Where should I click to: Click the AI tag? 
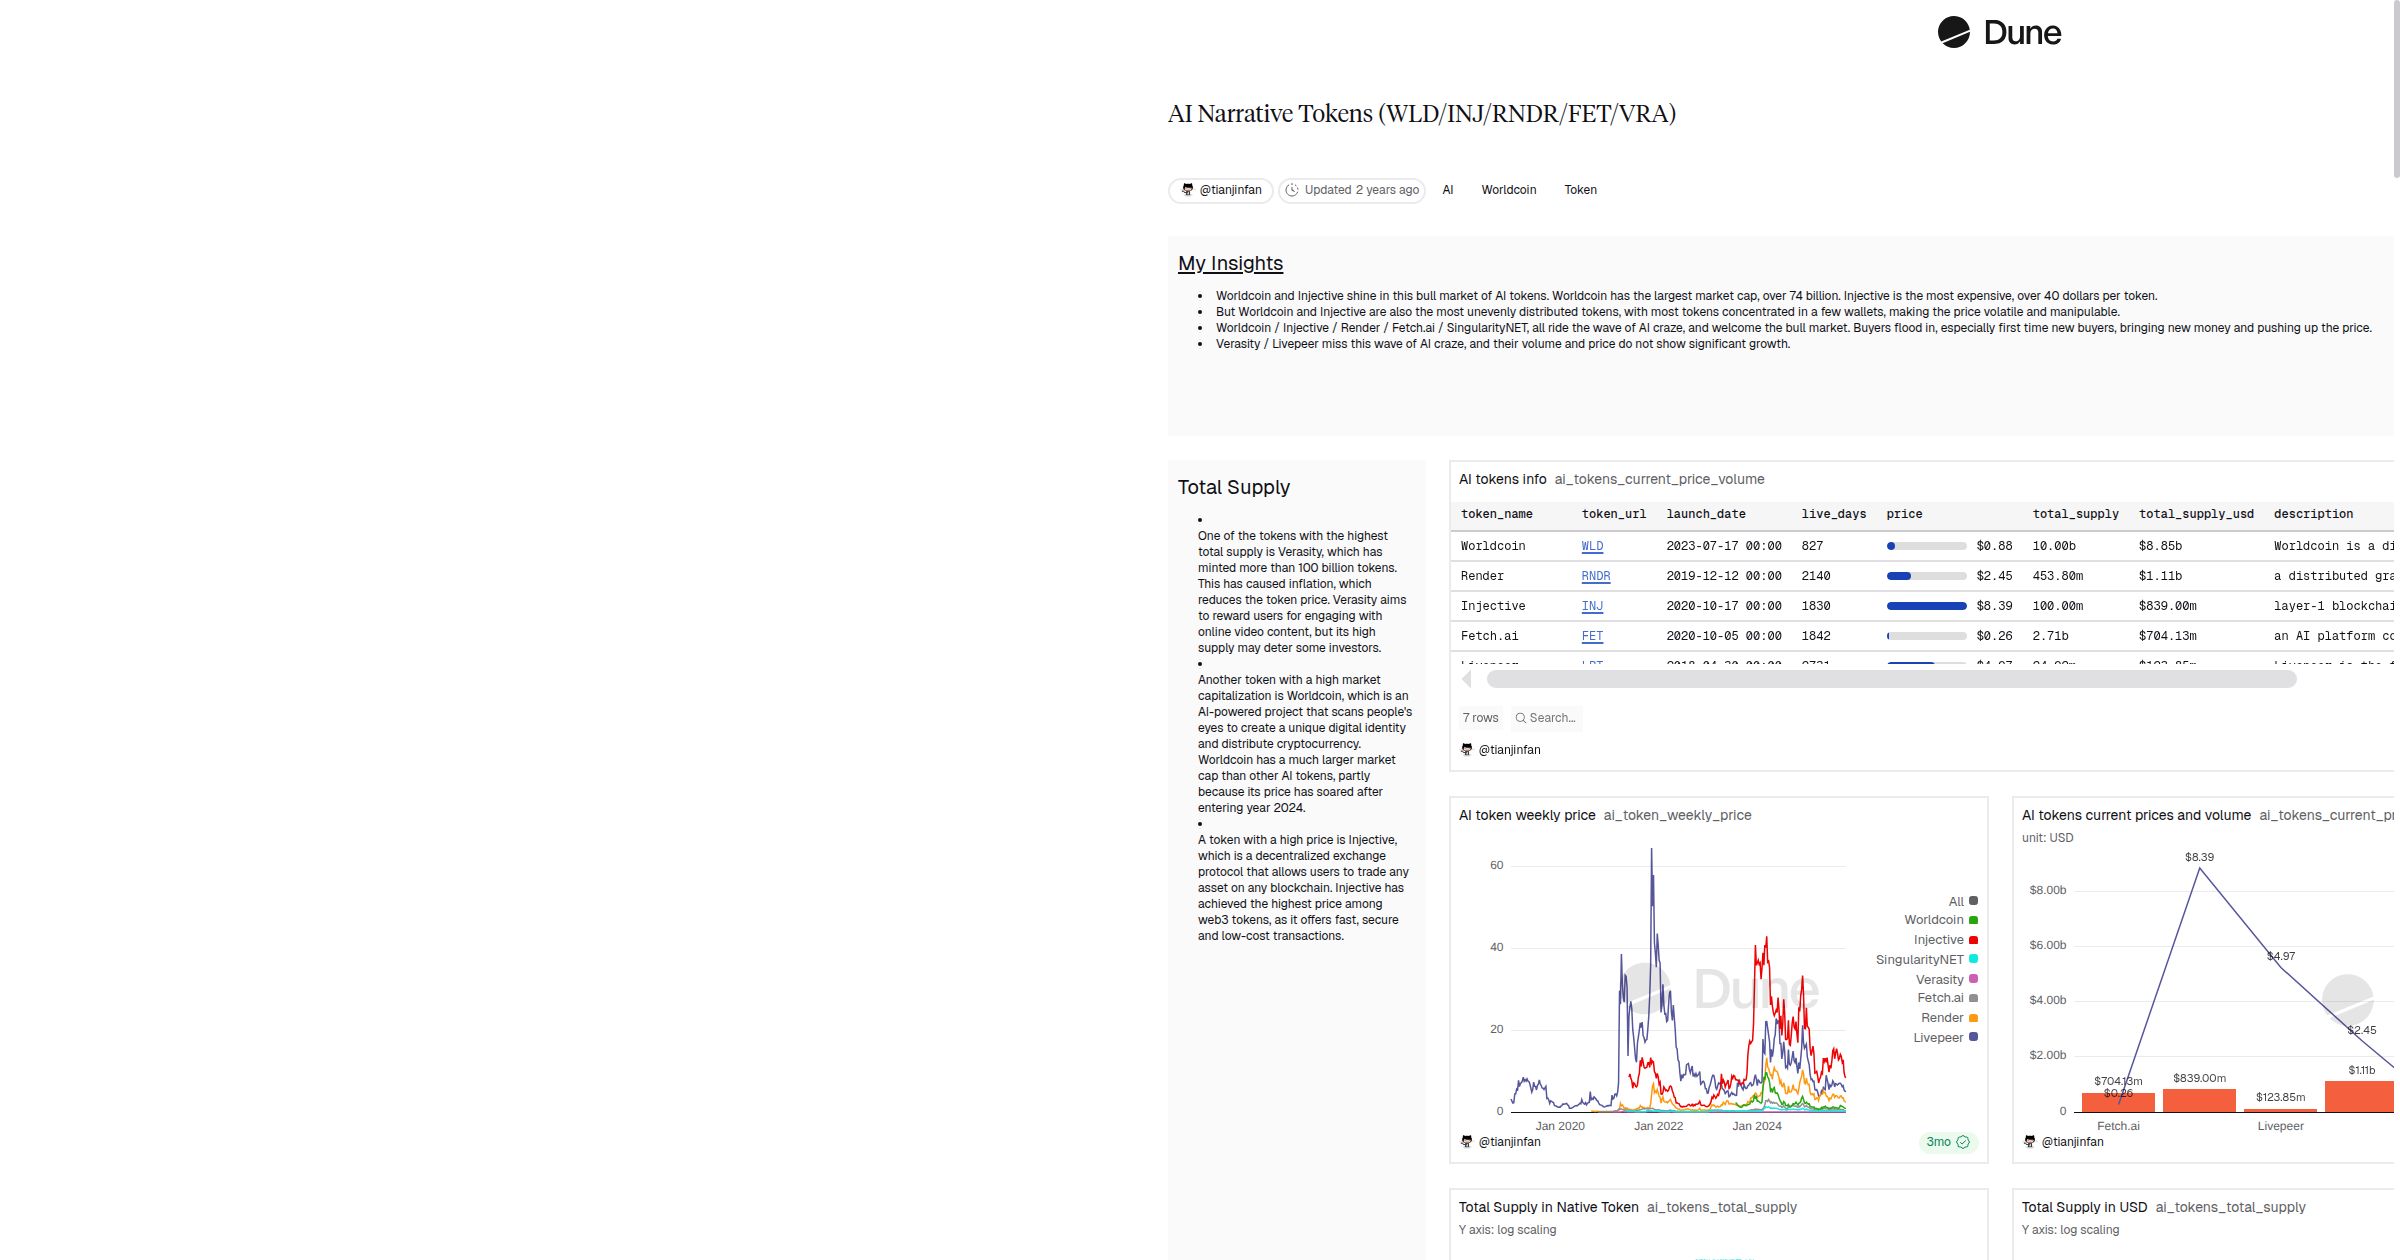1447,190
